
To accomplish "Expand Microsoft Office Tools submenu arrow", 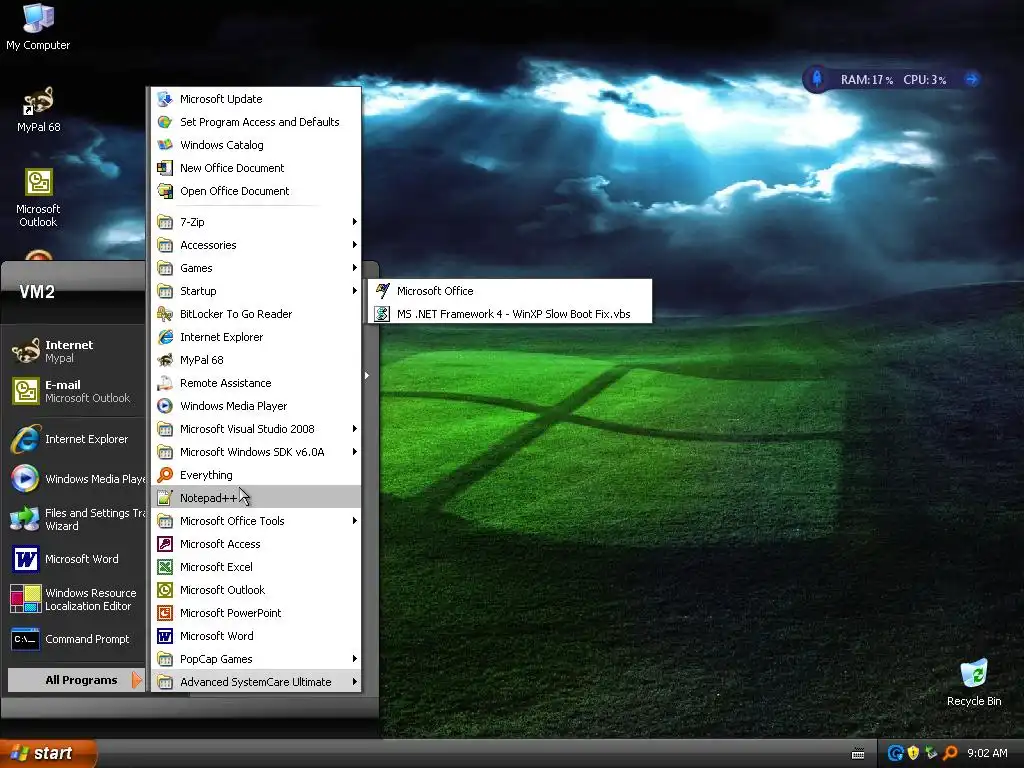I will click(355, 520).
